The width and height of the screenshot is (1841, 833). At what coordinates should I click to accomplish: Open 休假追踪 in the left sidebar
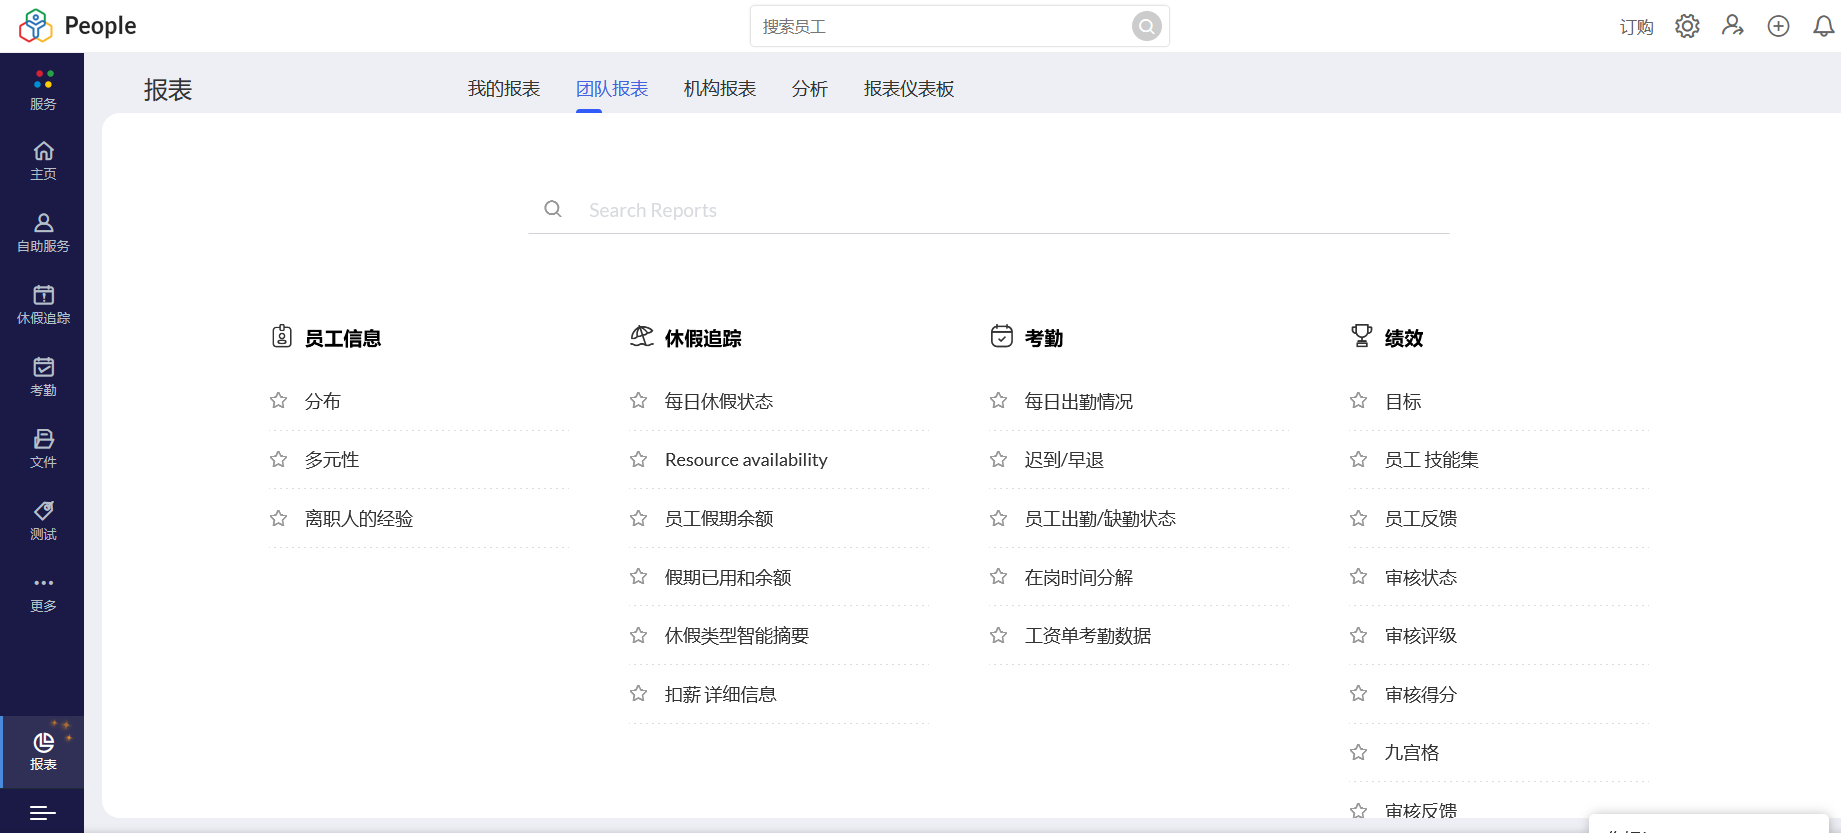pyautogui.click(x=43, y=304)
